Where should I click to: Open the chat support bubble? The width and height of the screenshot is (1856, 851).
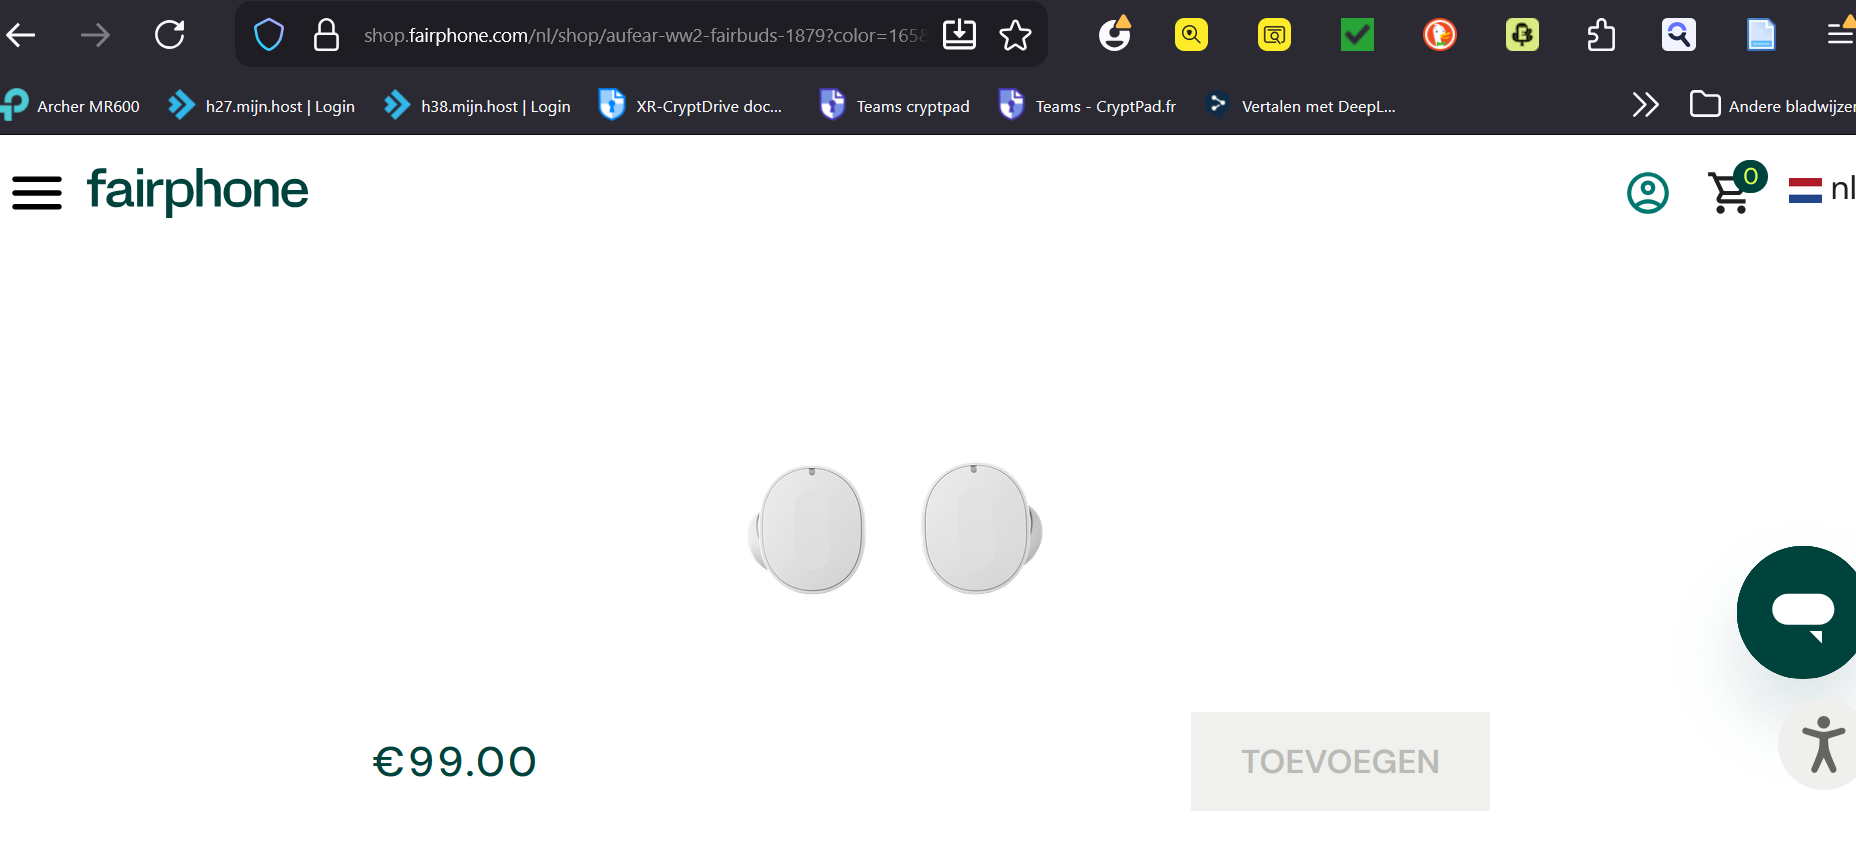[x=1802, y=612]
